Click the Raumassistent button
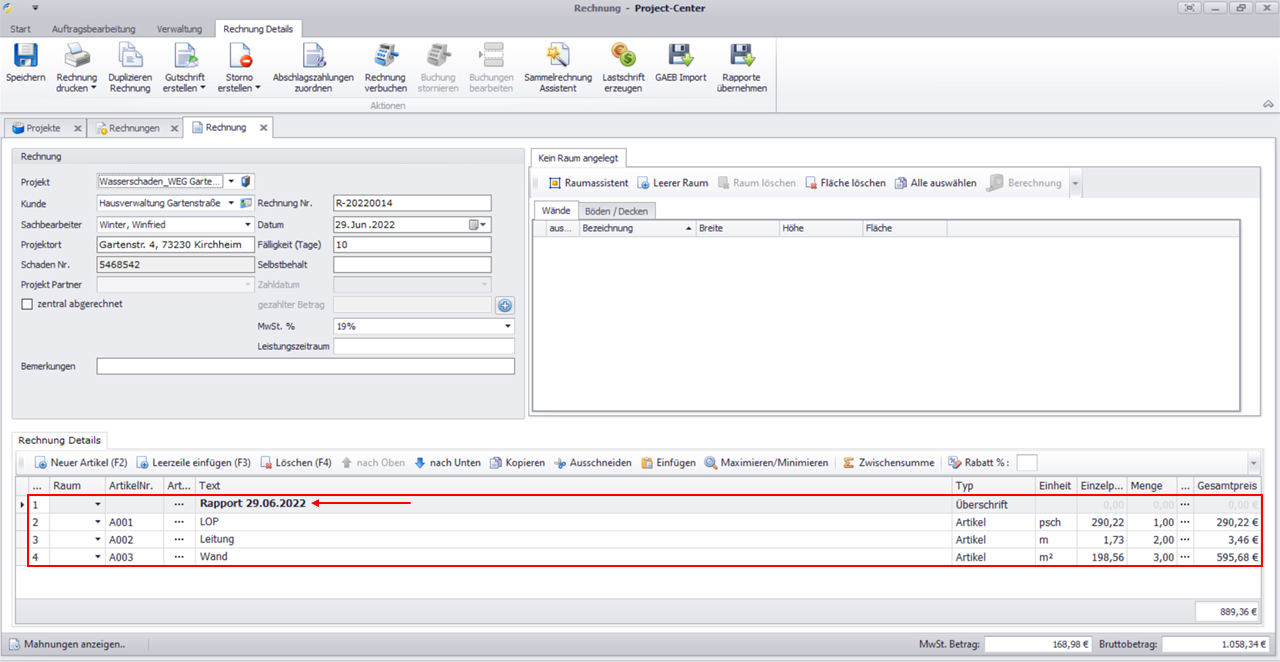The image size is (1280, 662). pos(588,183)
